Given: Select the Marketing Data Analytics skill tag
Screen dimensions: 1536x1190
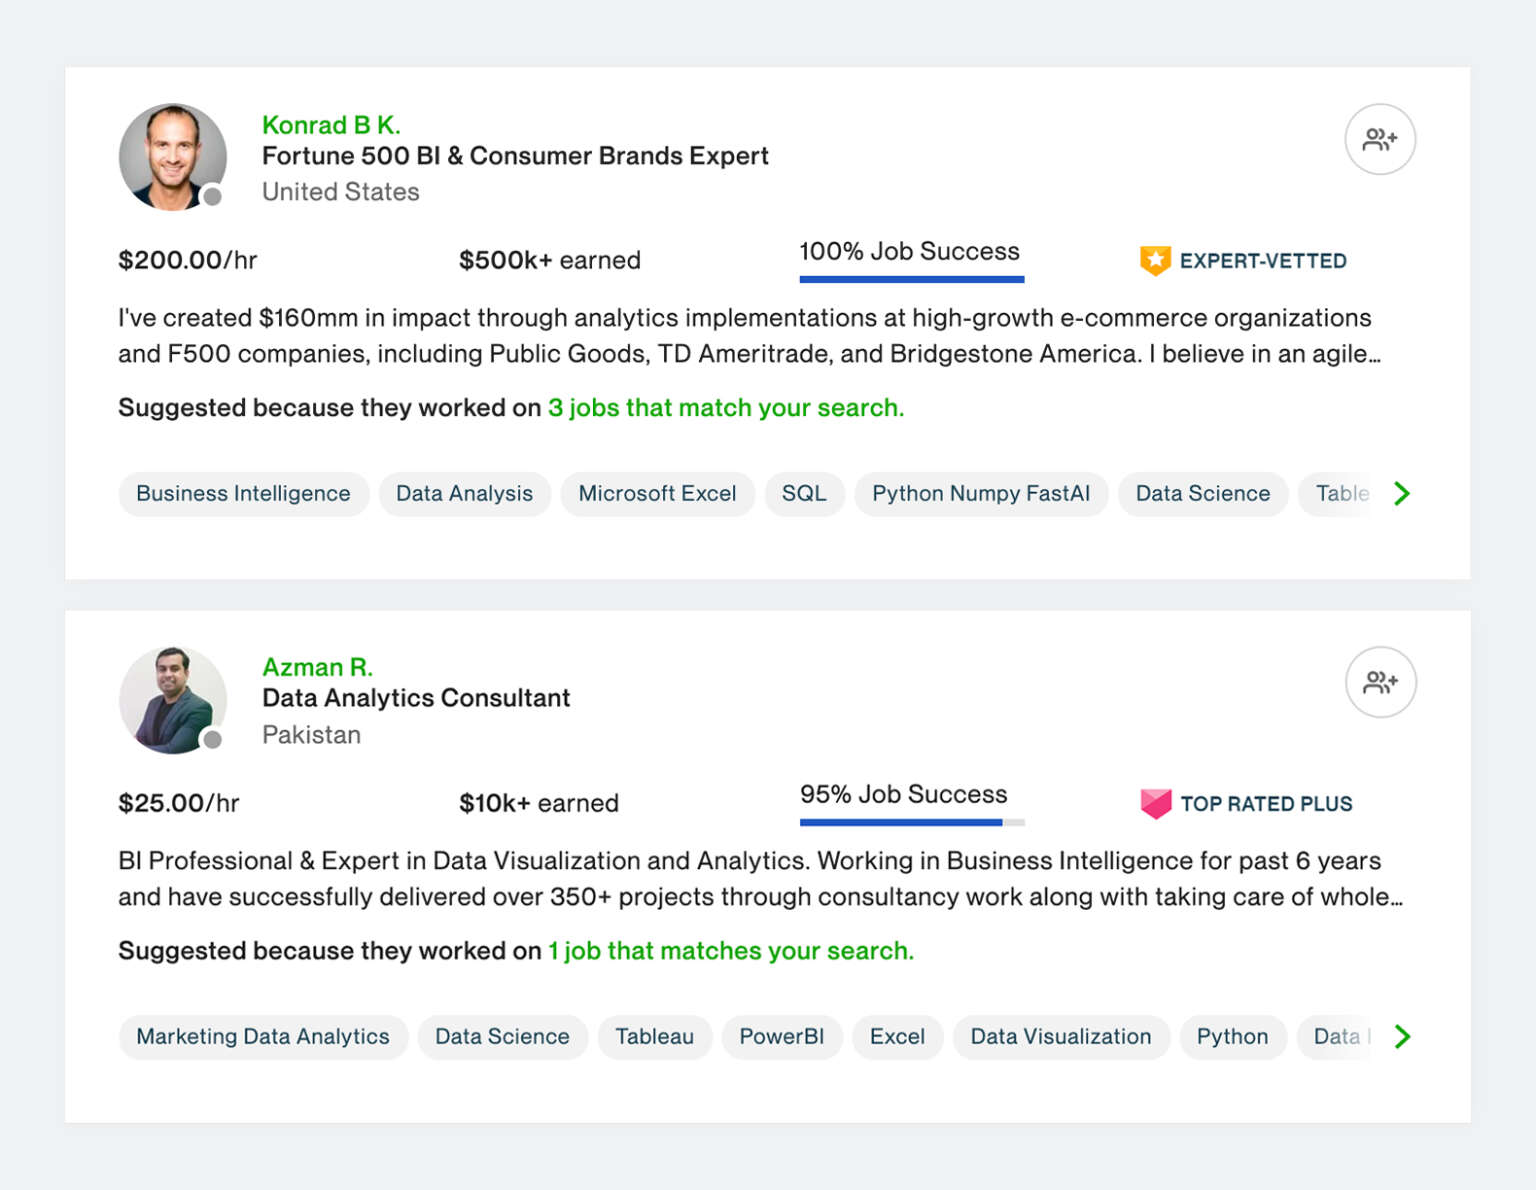Looking at the screenshot, I should pyautogui.click(x=262, y=1037).
